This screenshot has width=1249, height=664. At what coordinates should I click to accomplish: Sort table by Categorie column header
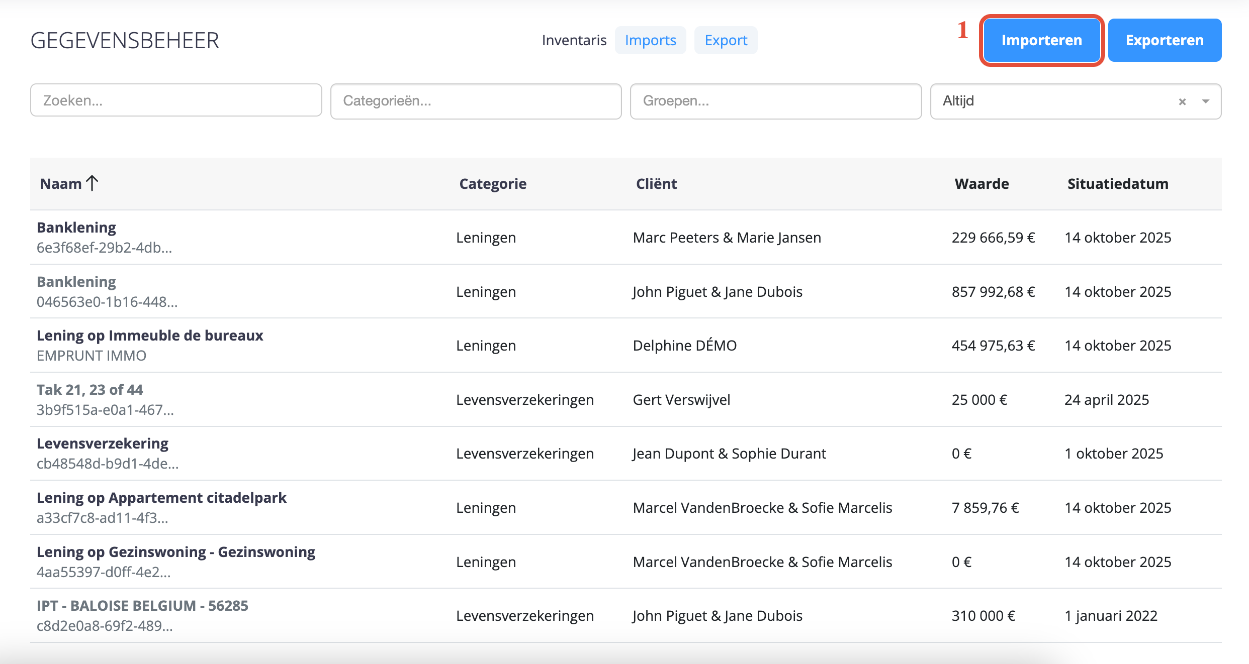coord(492,184)
